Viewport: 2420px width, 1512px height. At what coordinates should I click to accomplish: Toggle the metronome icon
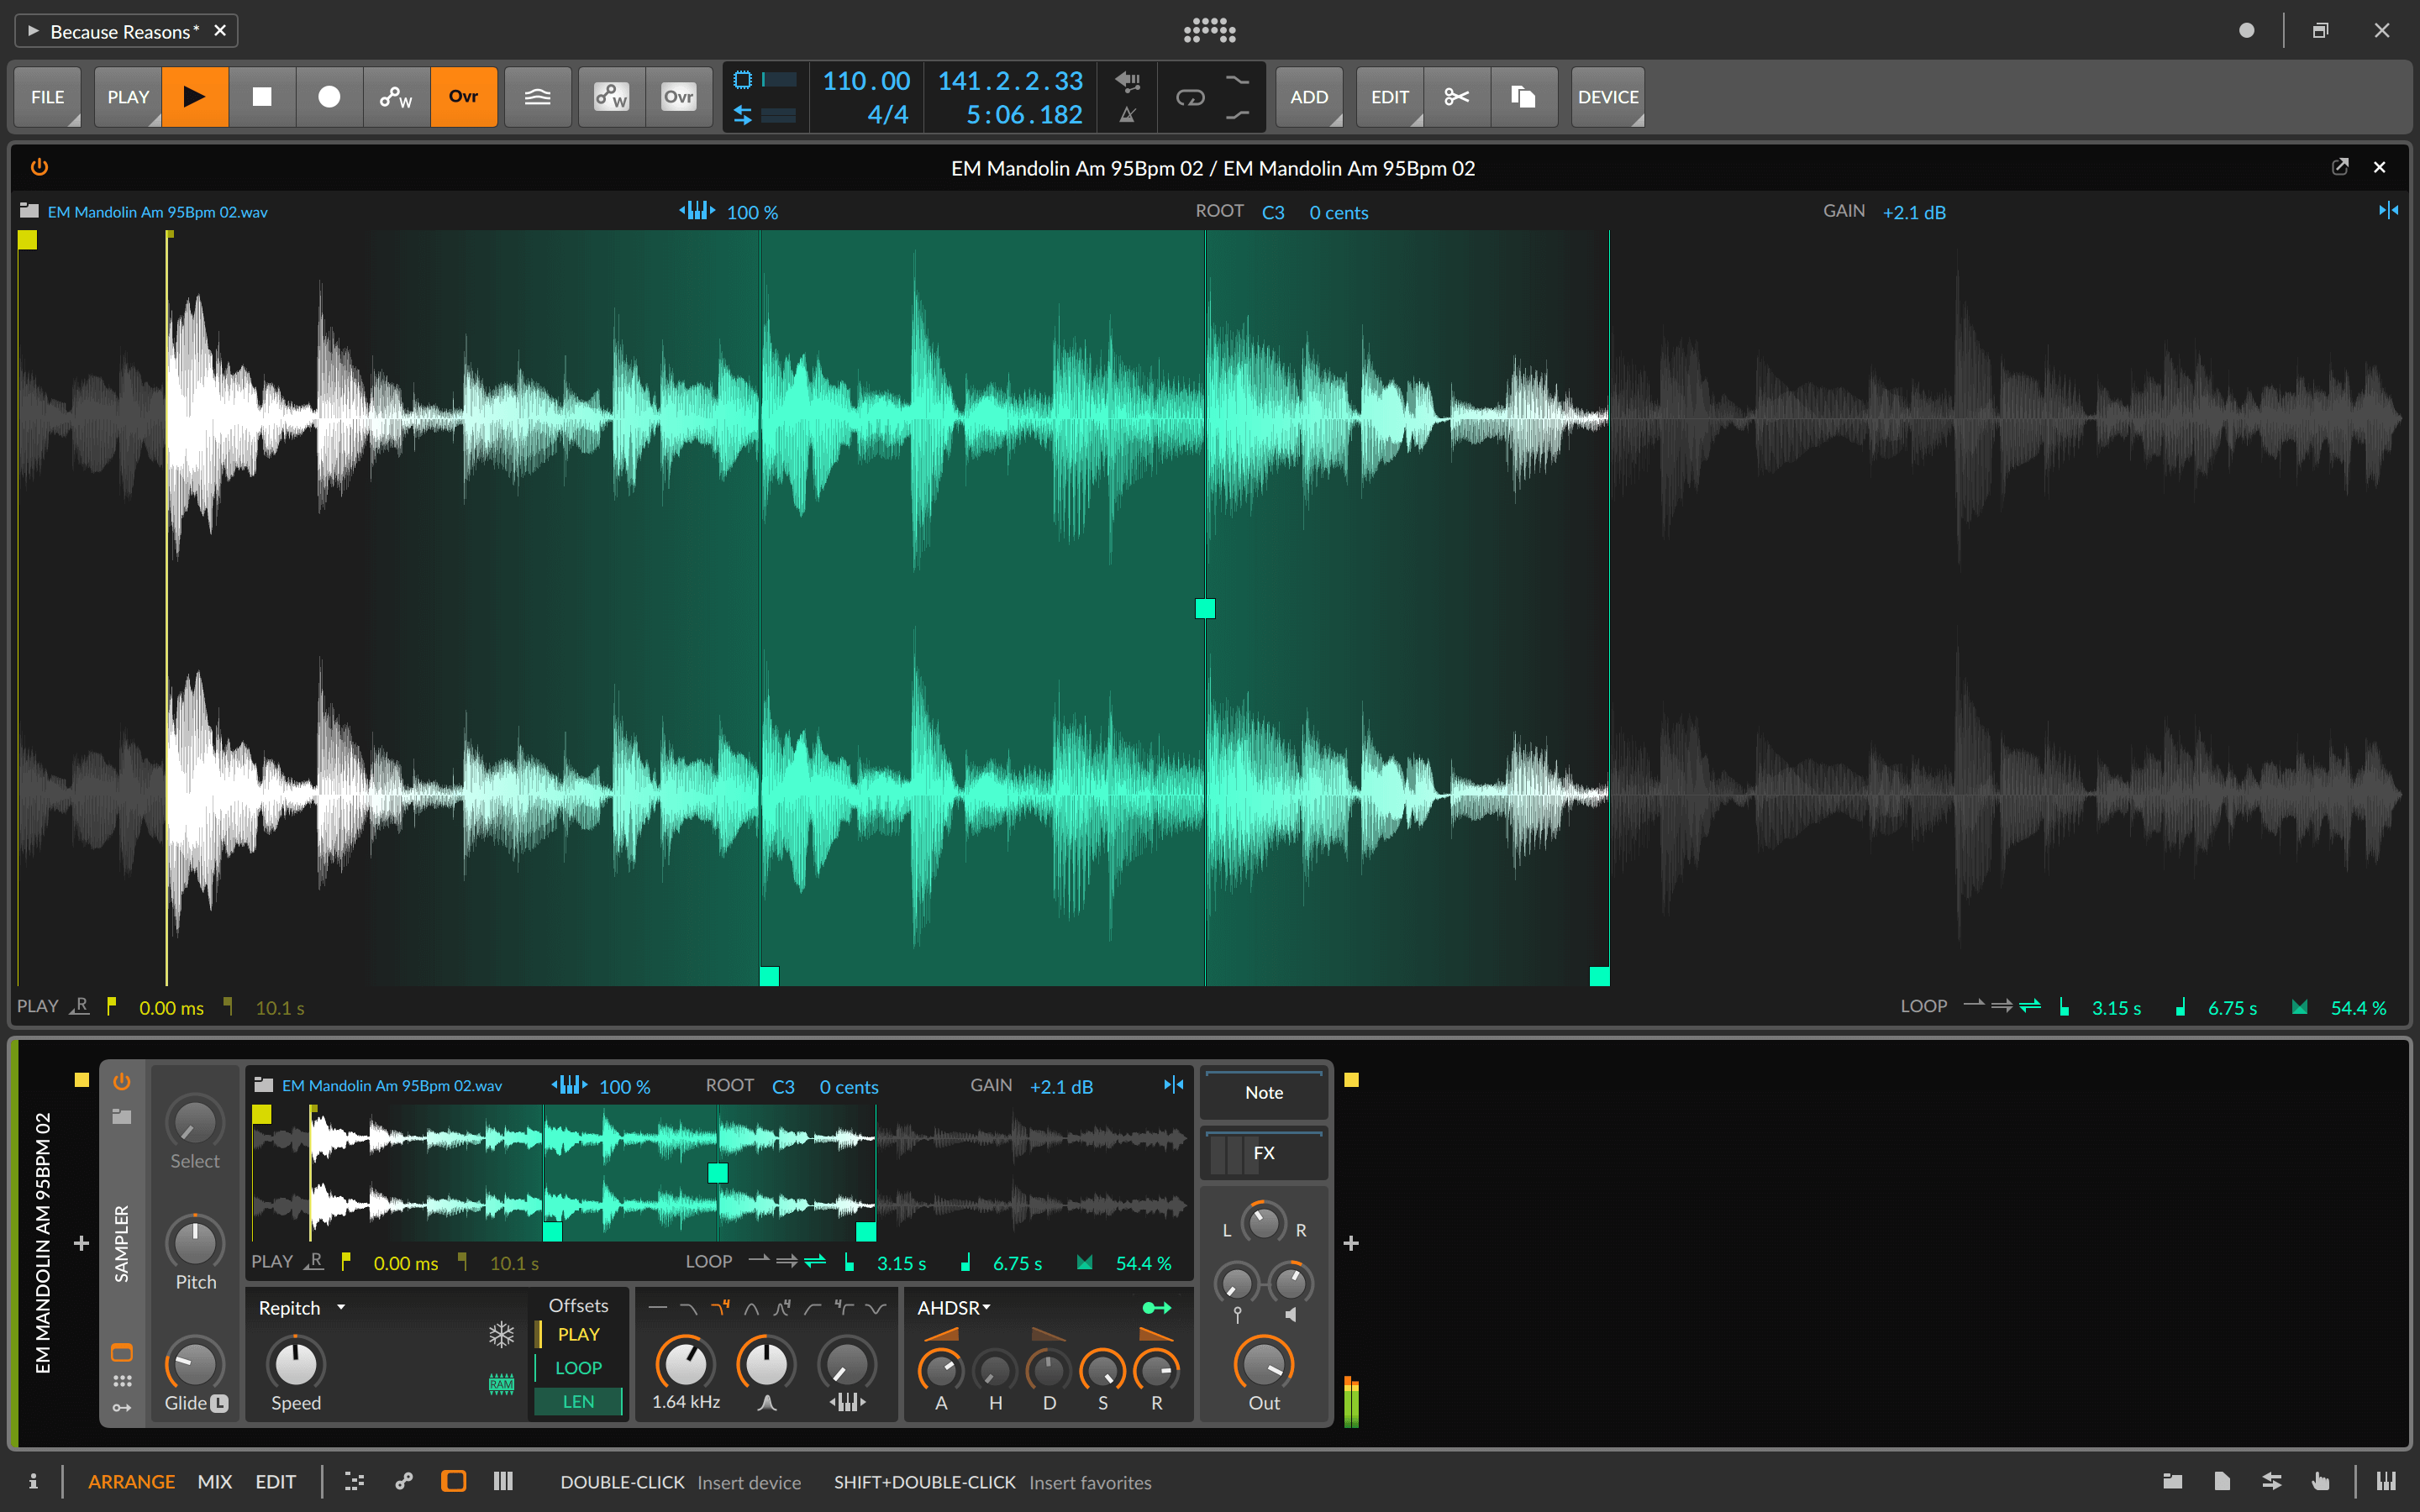coord(1127,115)
